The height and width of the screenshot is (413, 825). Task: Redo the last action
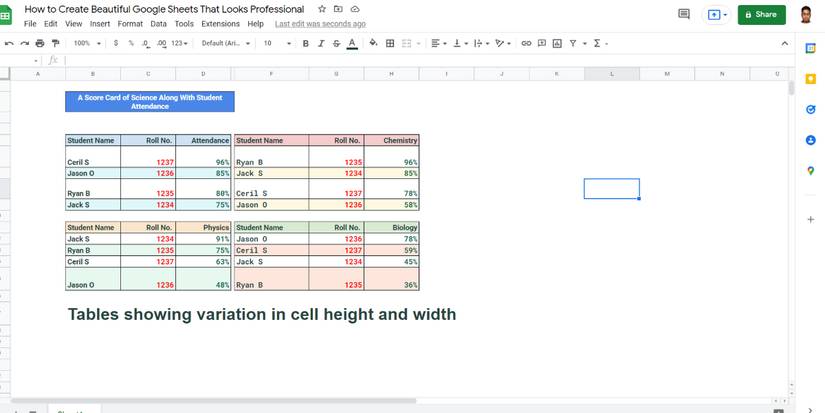(x=24, y=43)
